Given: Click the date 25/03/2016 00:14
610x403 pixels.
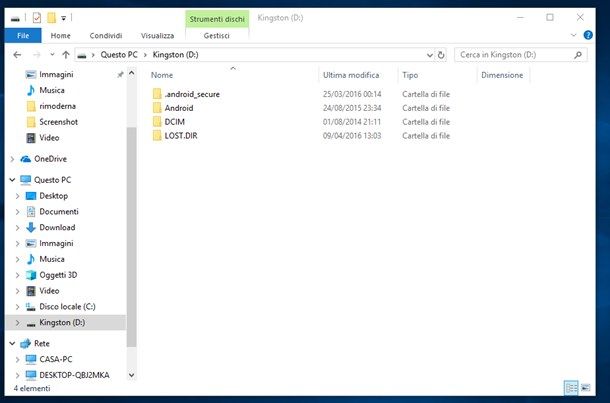Looking at the screenshot, I should (x=352, y=94).
